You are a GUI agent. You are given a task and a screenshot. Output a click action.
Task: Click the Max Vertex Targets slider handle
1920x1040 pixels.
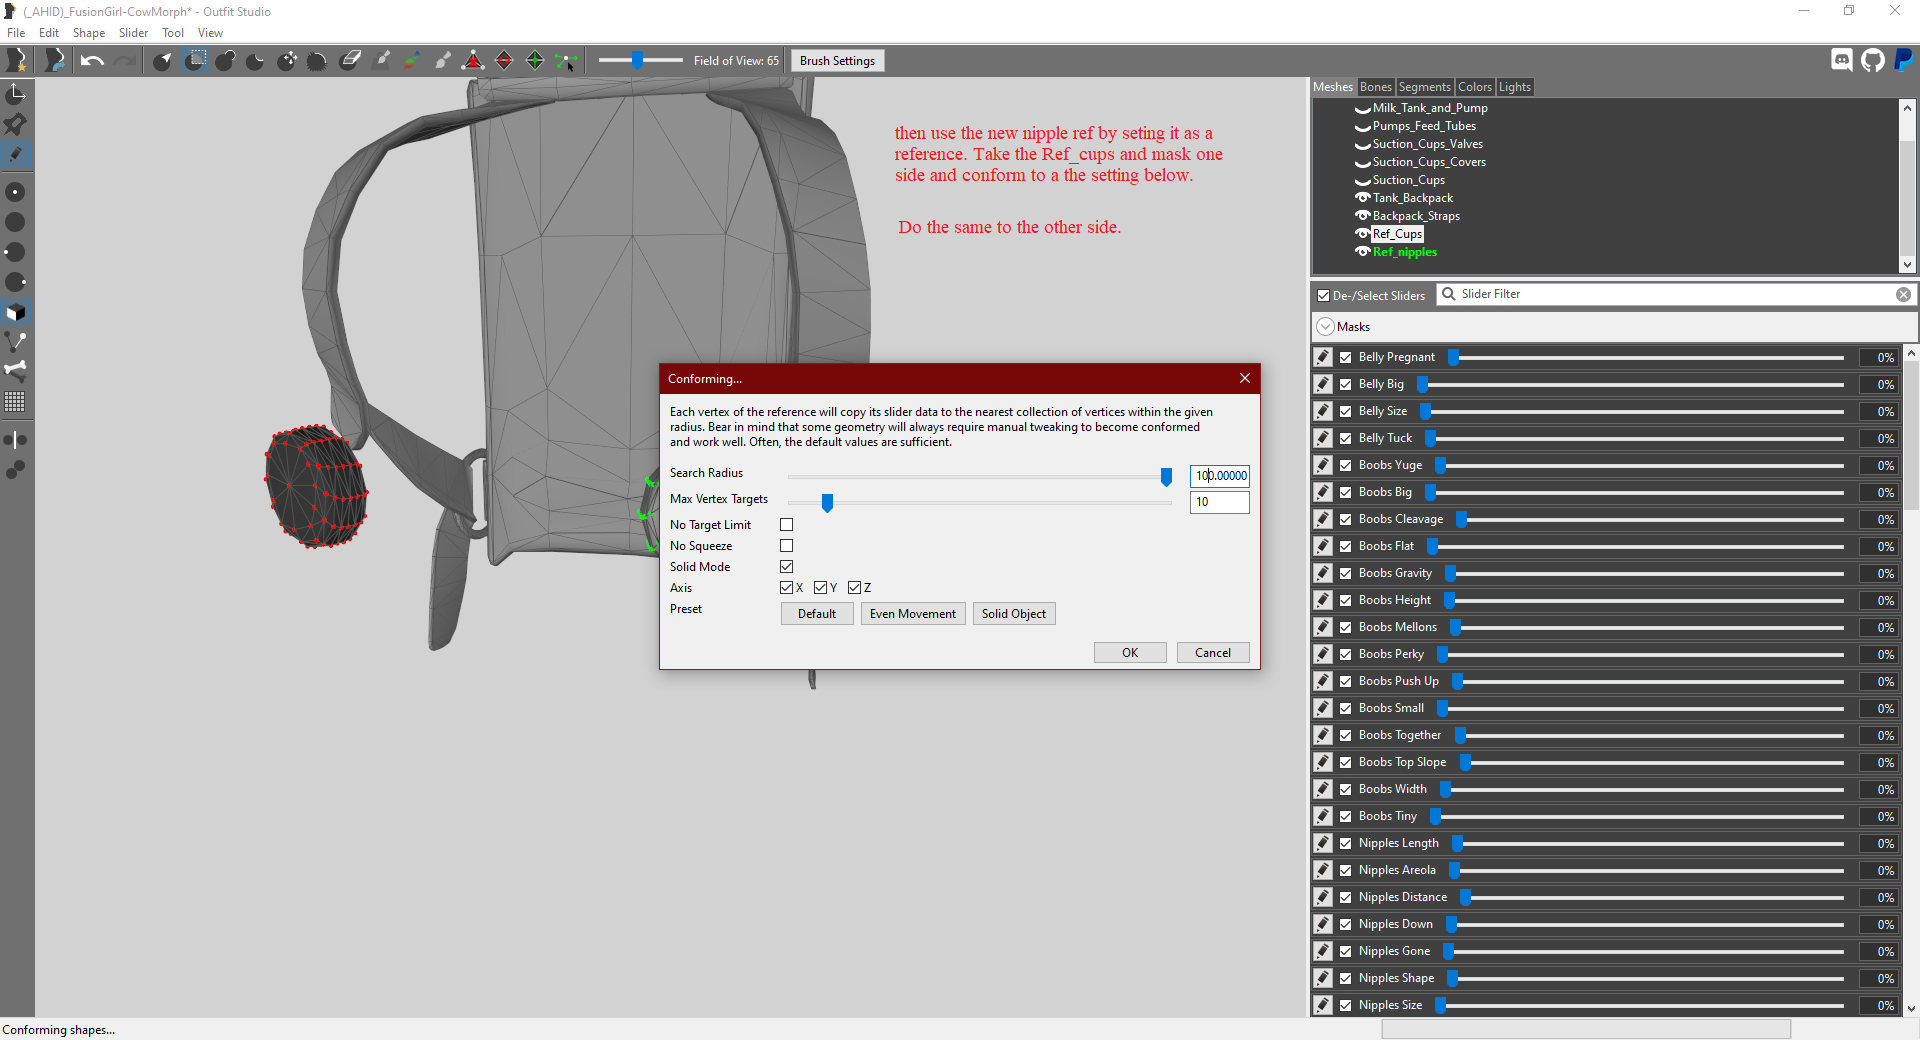[827, 503]
